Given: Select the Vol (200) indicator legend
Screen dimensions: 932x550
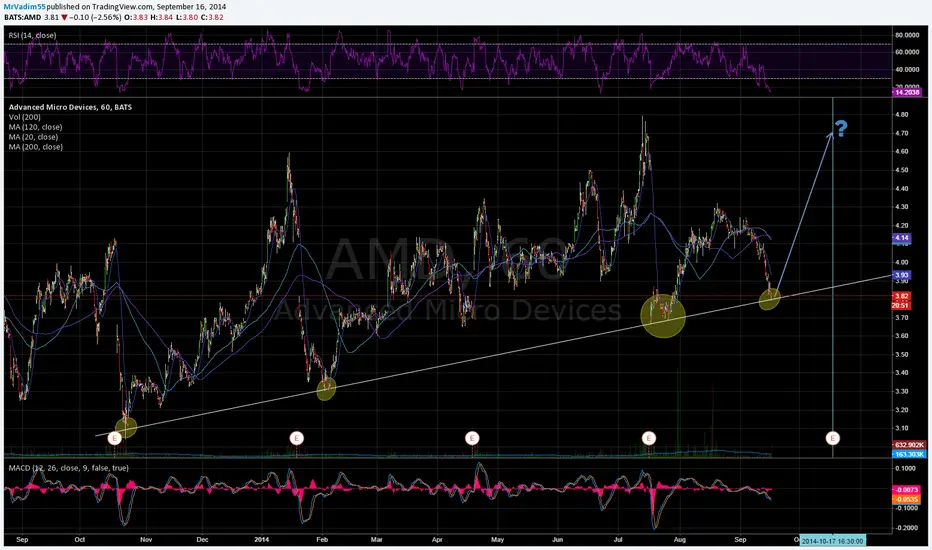Looking at the screenshot, I should coord(24,117).
